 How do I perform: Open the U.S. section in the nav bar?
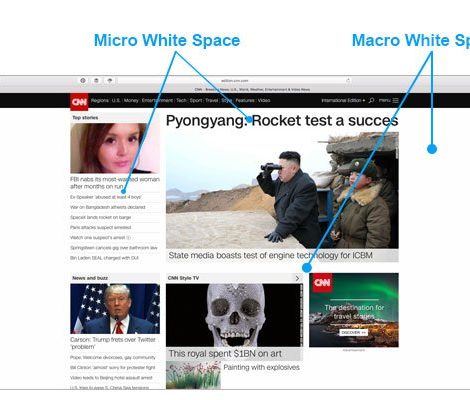[x=116, y=100]
